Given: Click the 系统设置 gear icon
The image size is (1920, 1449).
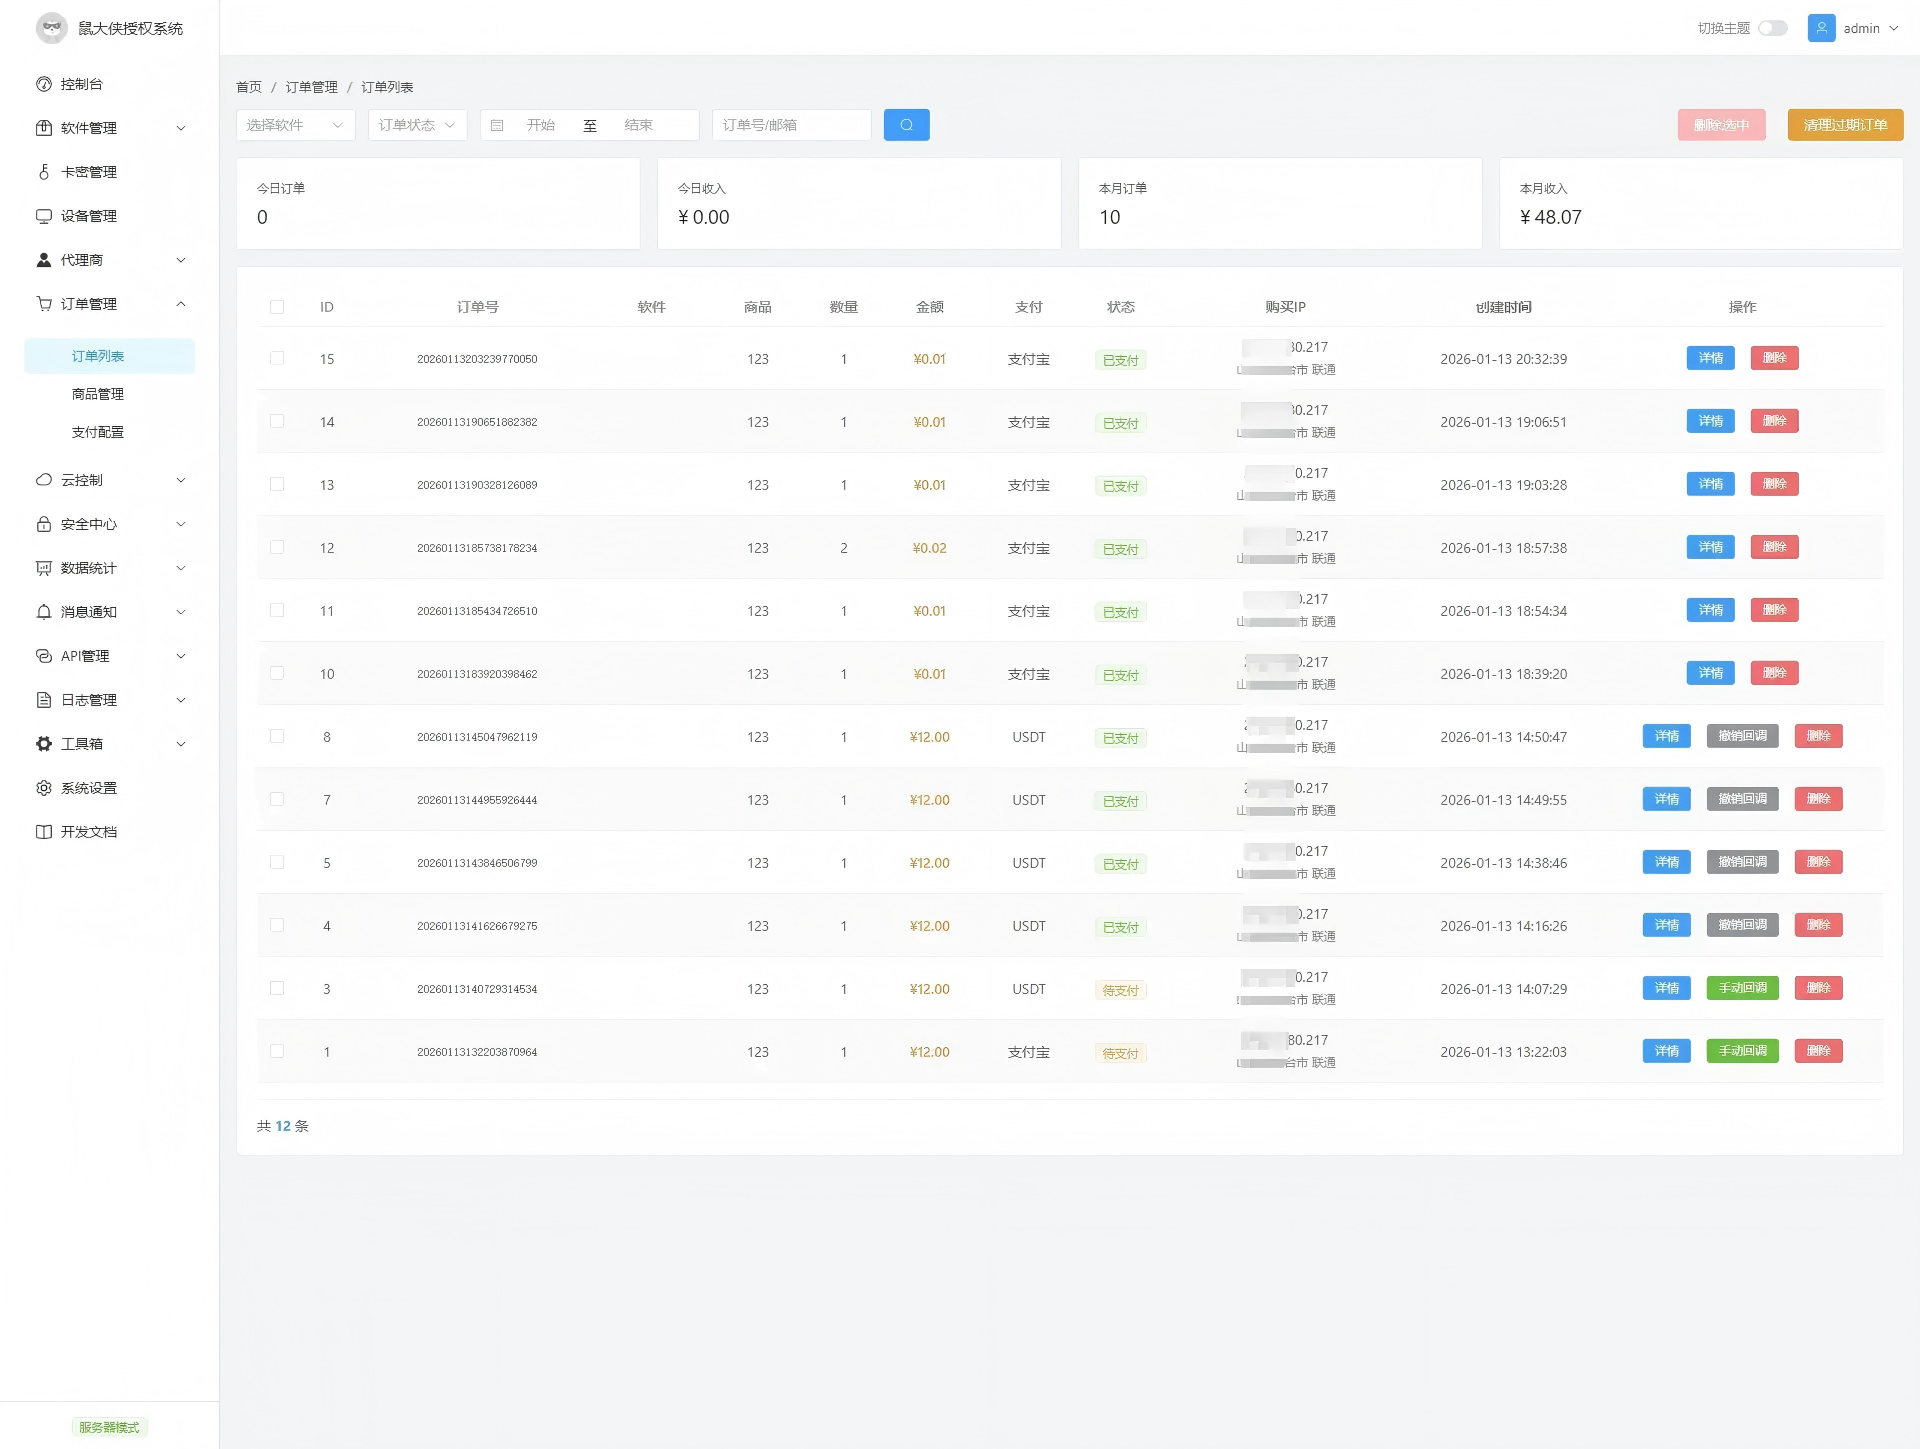Looking at the screenshot, I should click(x=44, y=788).
